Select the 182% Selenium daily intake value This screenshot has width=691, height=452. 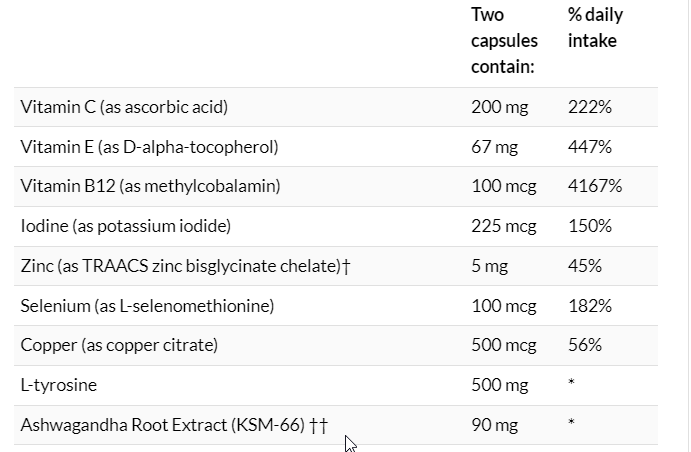click(x=589, y=305)
